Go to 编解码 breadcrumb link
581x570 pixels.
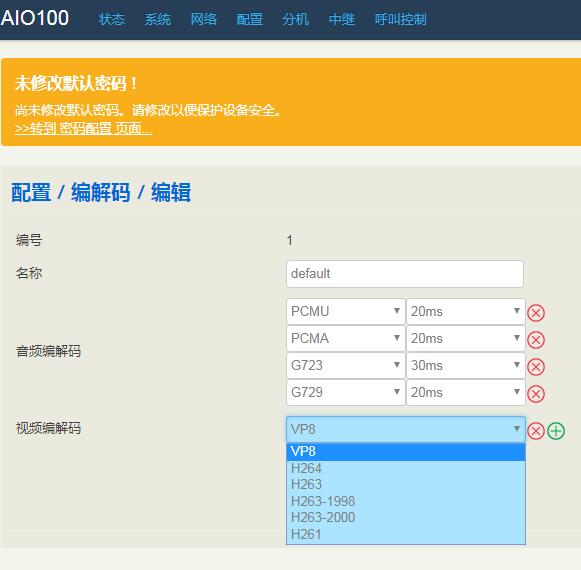click(100, 192)
